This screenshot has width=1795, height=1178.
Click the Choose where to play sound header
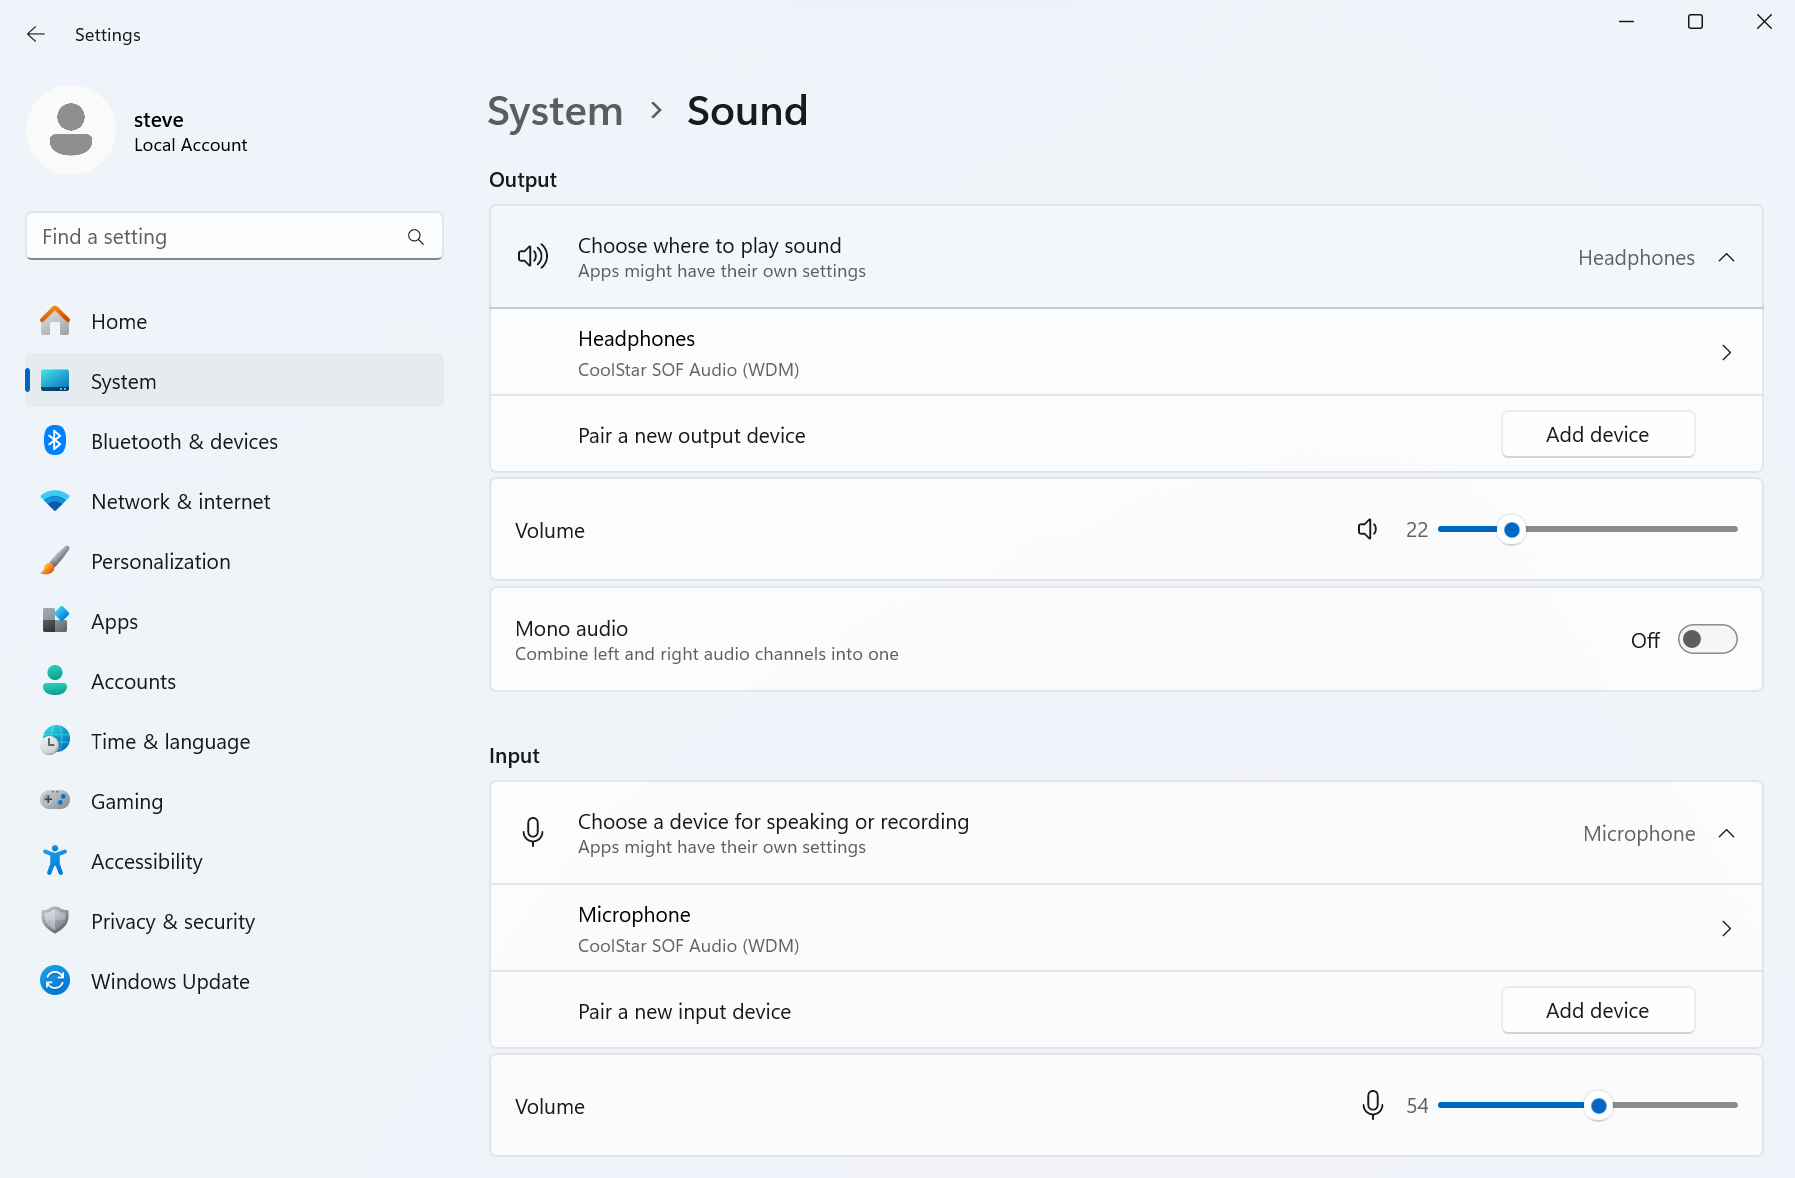1126,257
